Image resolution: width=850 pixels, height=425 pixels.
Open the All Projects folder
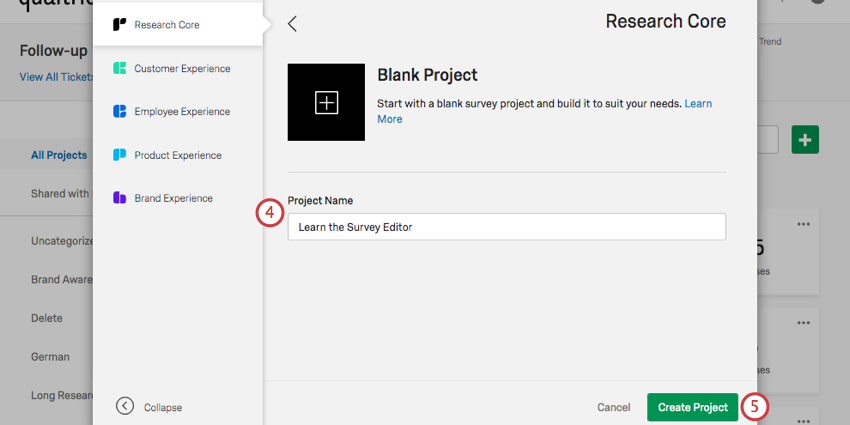(x=58, y=155)
